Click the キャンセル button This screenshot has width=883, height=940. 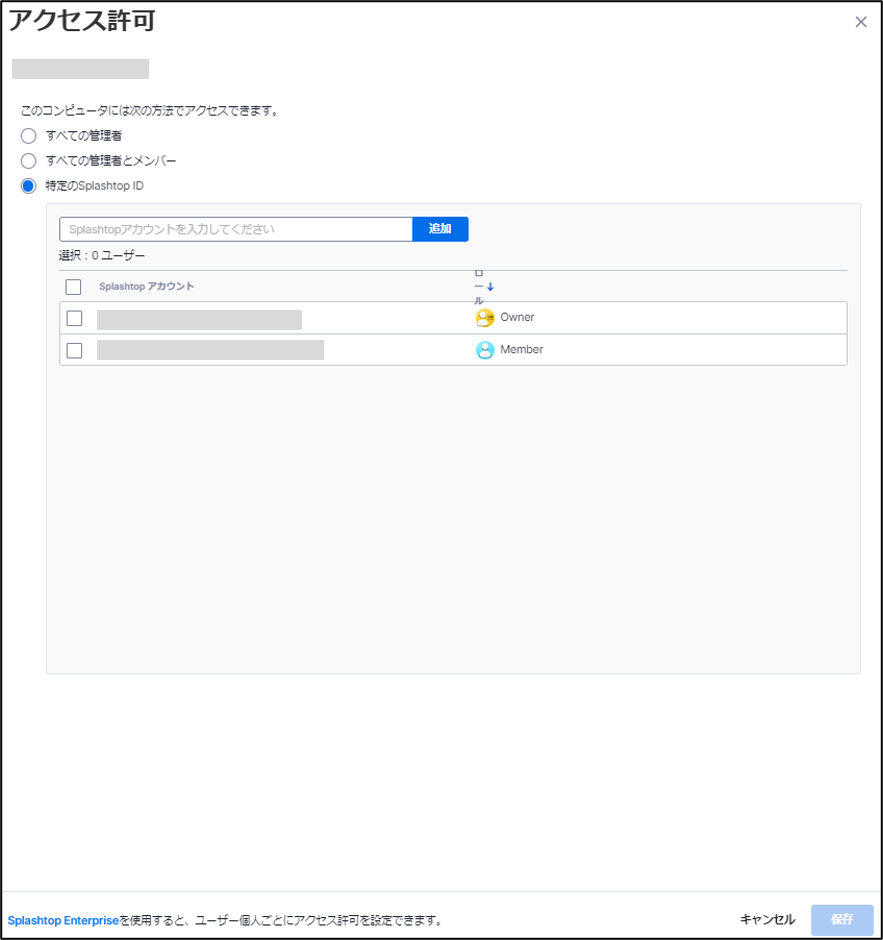[x=767, y=920]
